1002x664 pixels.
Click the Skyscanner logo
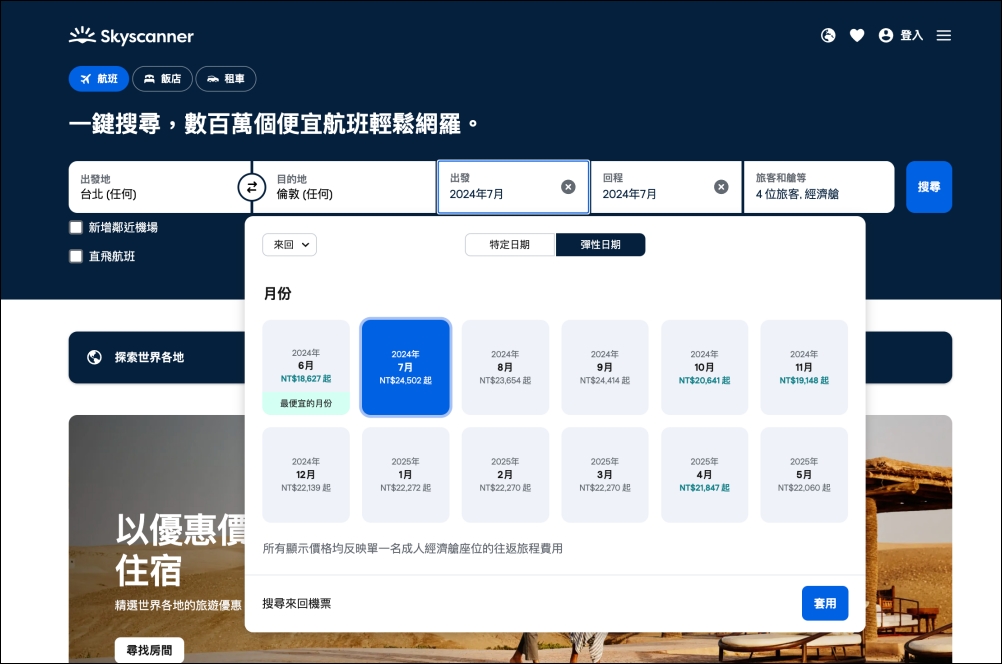point(131,36)
